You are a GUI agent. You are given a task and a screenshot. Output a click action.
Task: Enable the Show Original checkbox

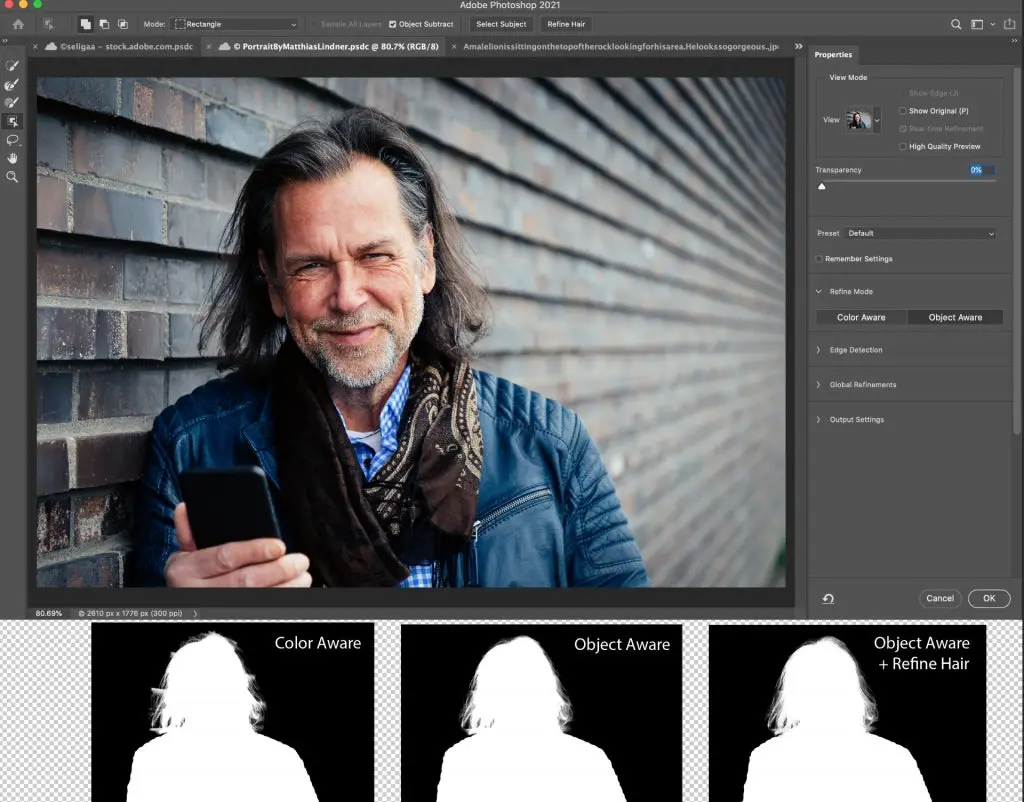[x=903, y=111]
